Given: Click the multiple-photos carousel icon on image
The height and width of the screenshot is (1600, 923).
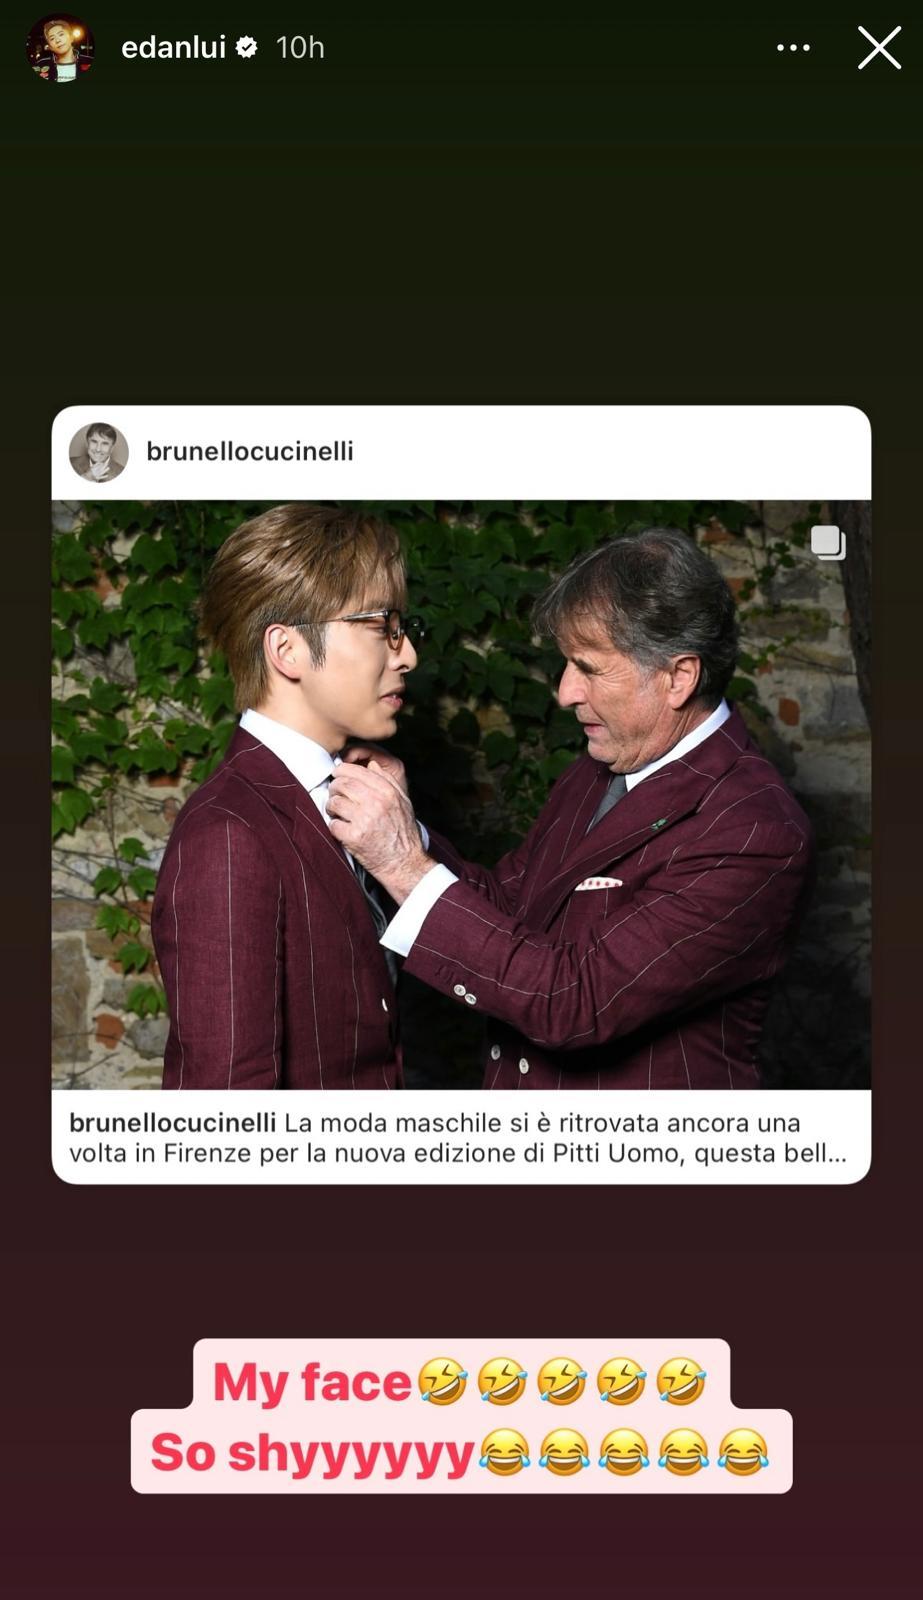Looking at the screenshot, I should [x=828, y=542].
